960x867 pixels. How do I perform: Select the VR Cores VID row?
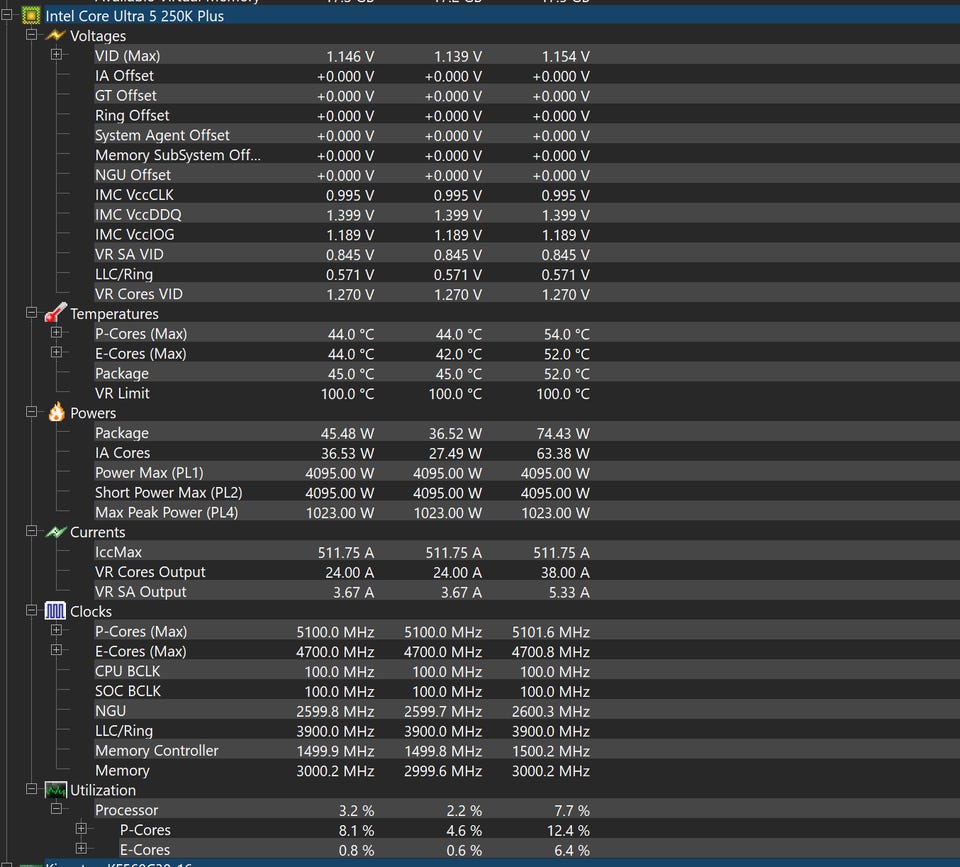[x=527, y=294]
